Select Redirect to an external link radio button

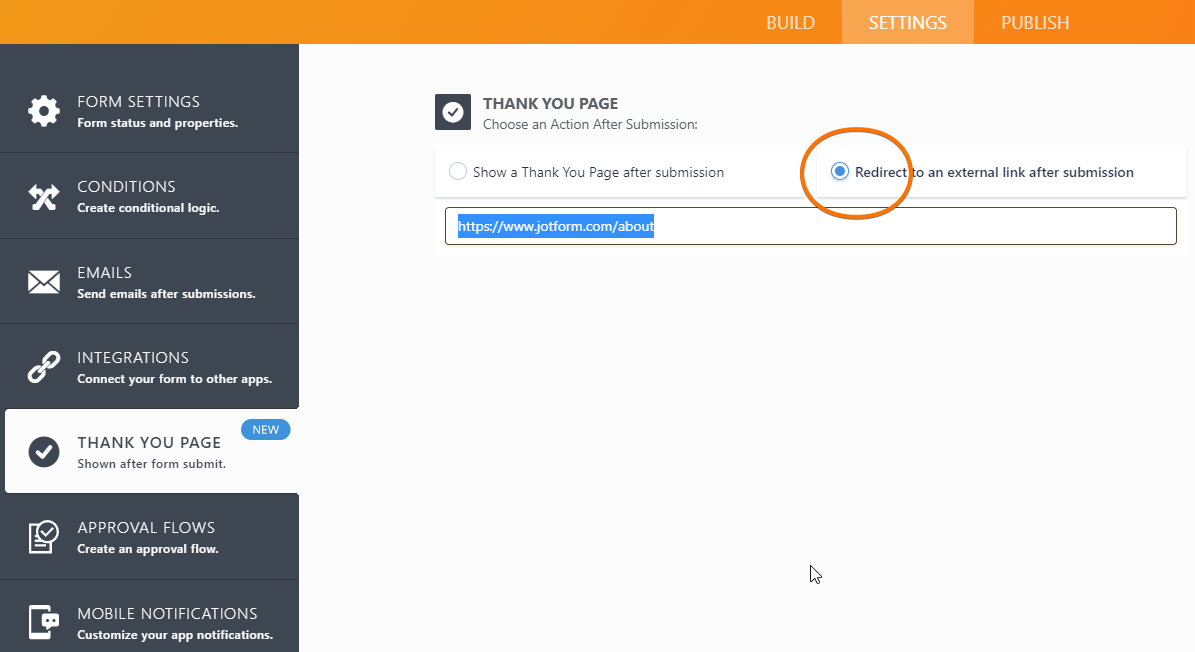(840, 172)
